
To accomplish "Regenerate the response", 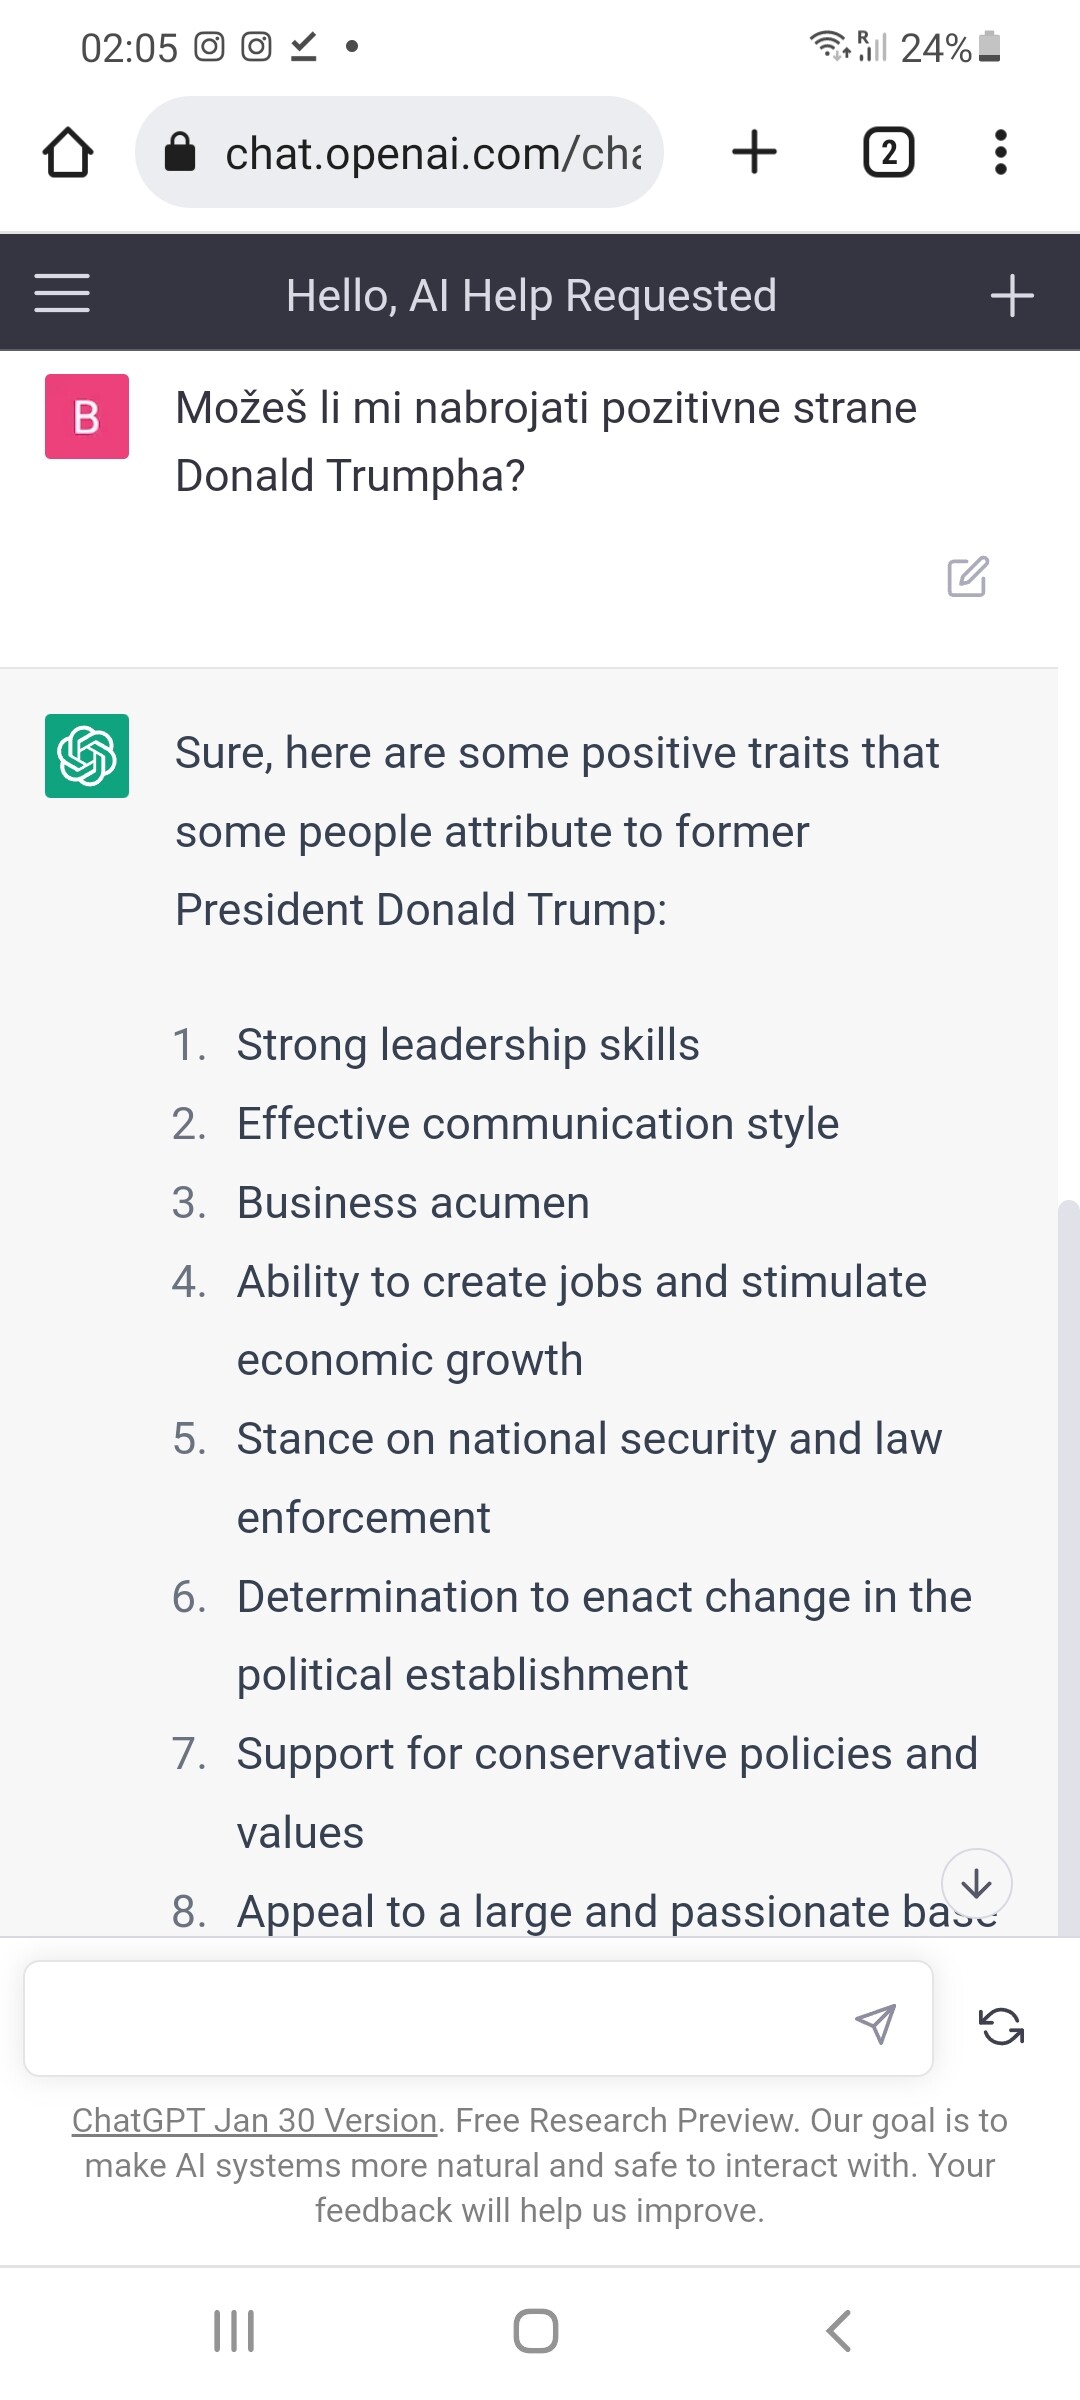I will click(1001, 2026).
